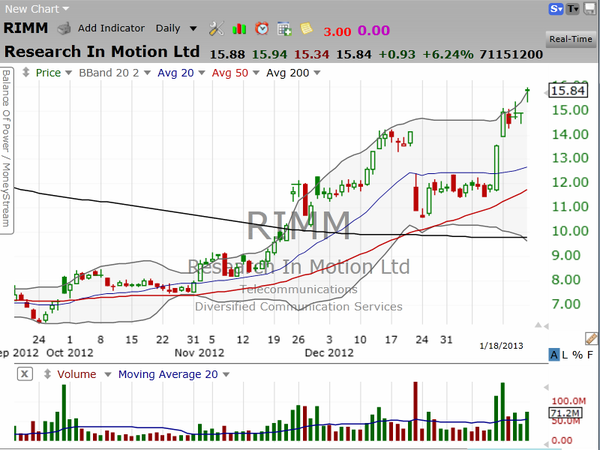Click the red 3.00 value
600x450 pixels.
tap(337, 31)
